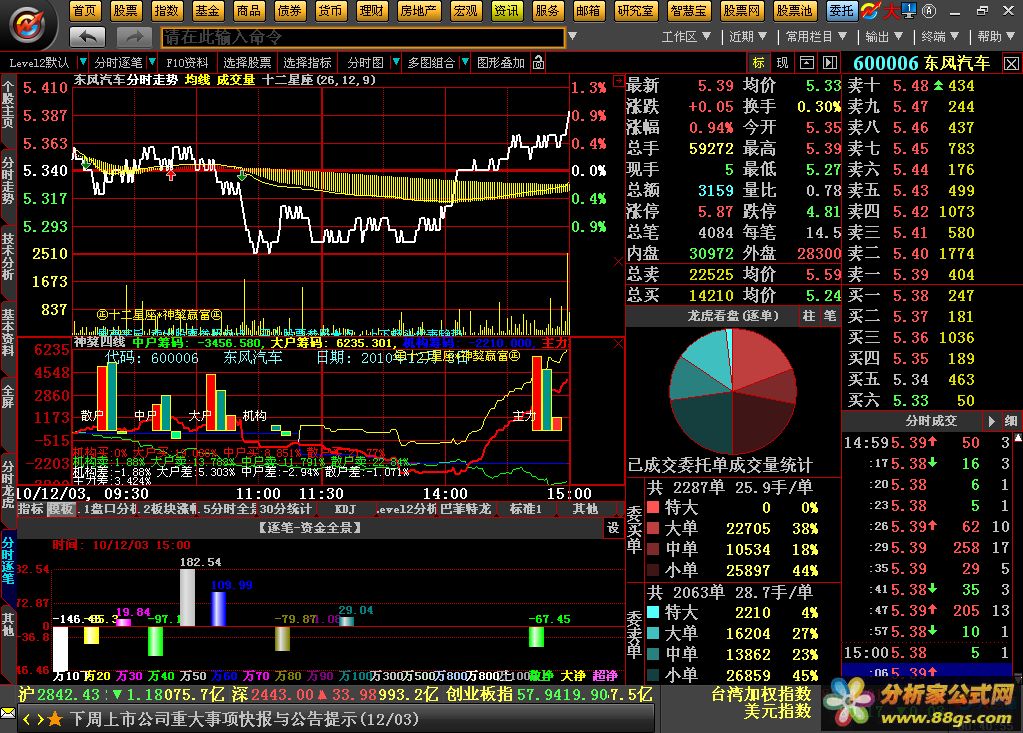Viewport: 1023px width, 733px height.
Task: Select the KDJ indicator tab
Action: [x=346, y=509]
